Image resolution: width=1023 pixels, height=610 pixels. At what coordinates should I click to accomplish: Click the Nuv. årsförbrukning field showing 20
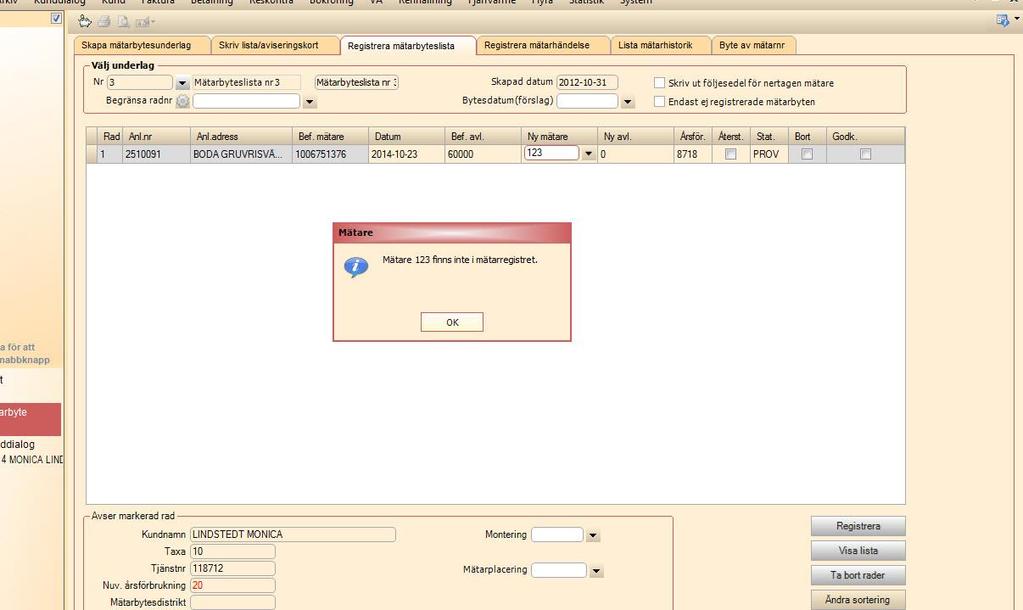pos(232,585)
